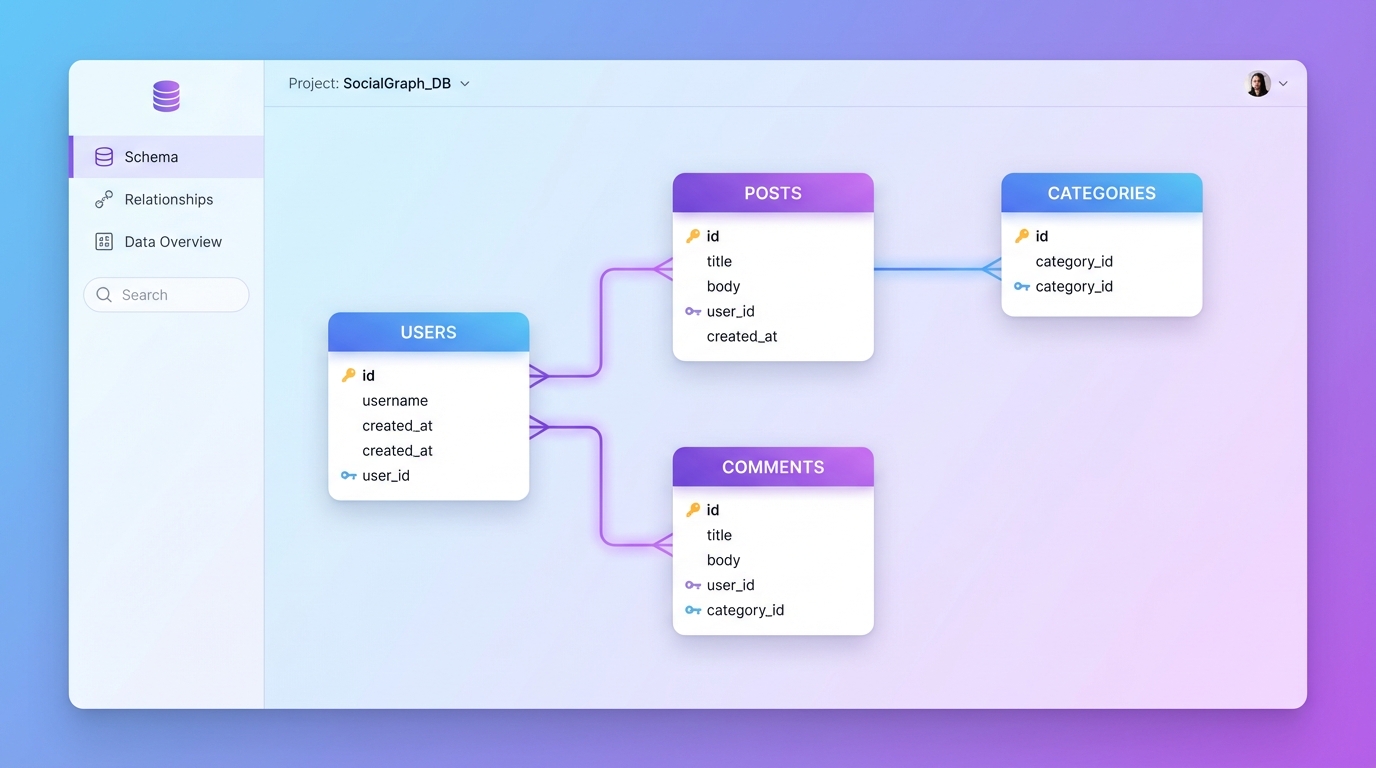The width and height of the screenshot is (1376, 768).
Task: Click the key icon next to COMMENTS id
Action: 694,509
